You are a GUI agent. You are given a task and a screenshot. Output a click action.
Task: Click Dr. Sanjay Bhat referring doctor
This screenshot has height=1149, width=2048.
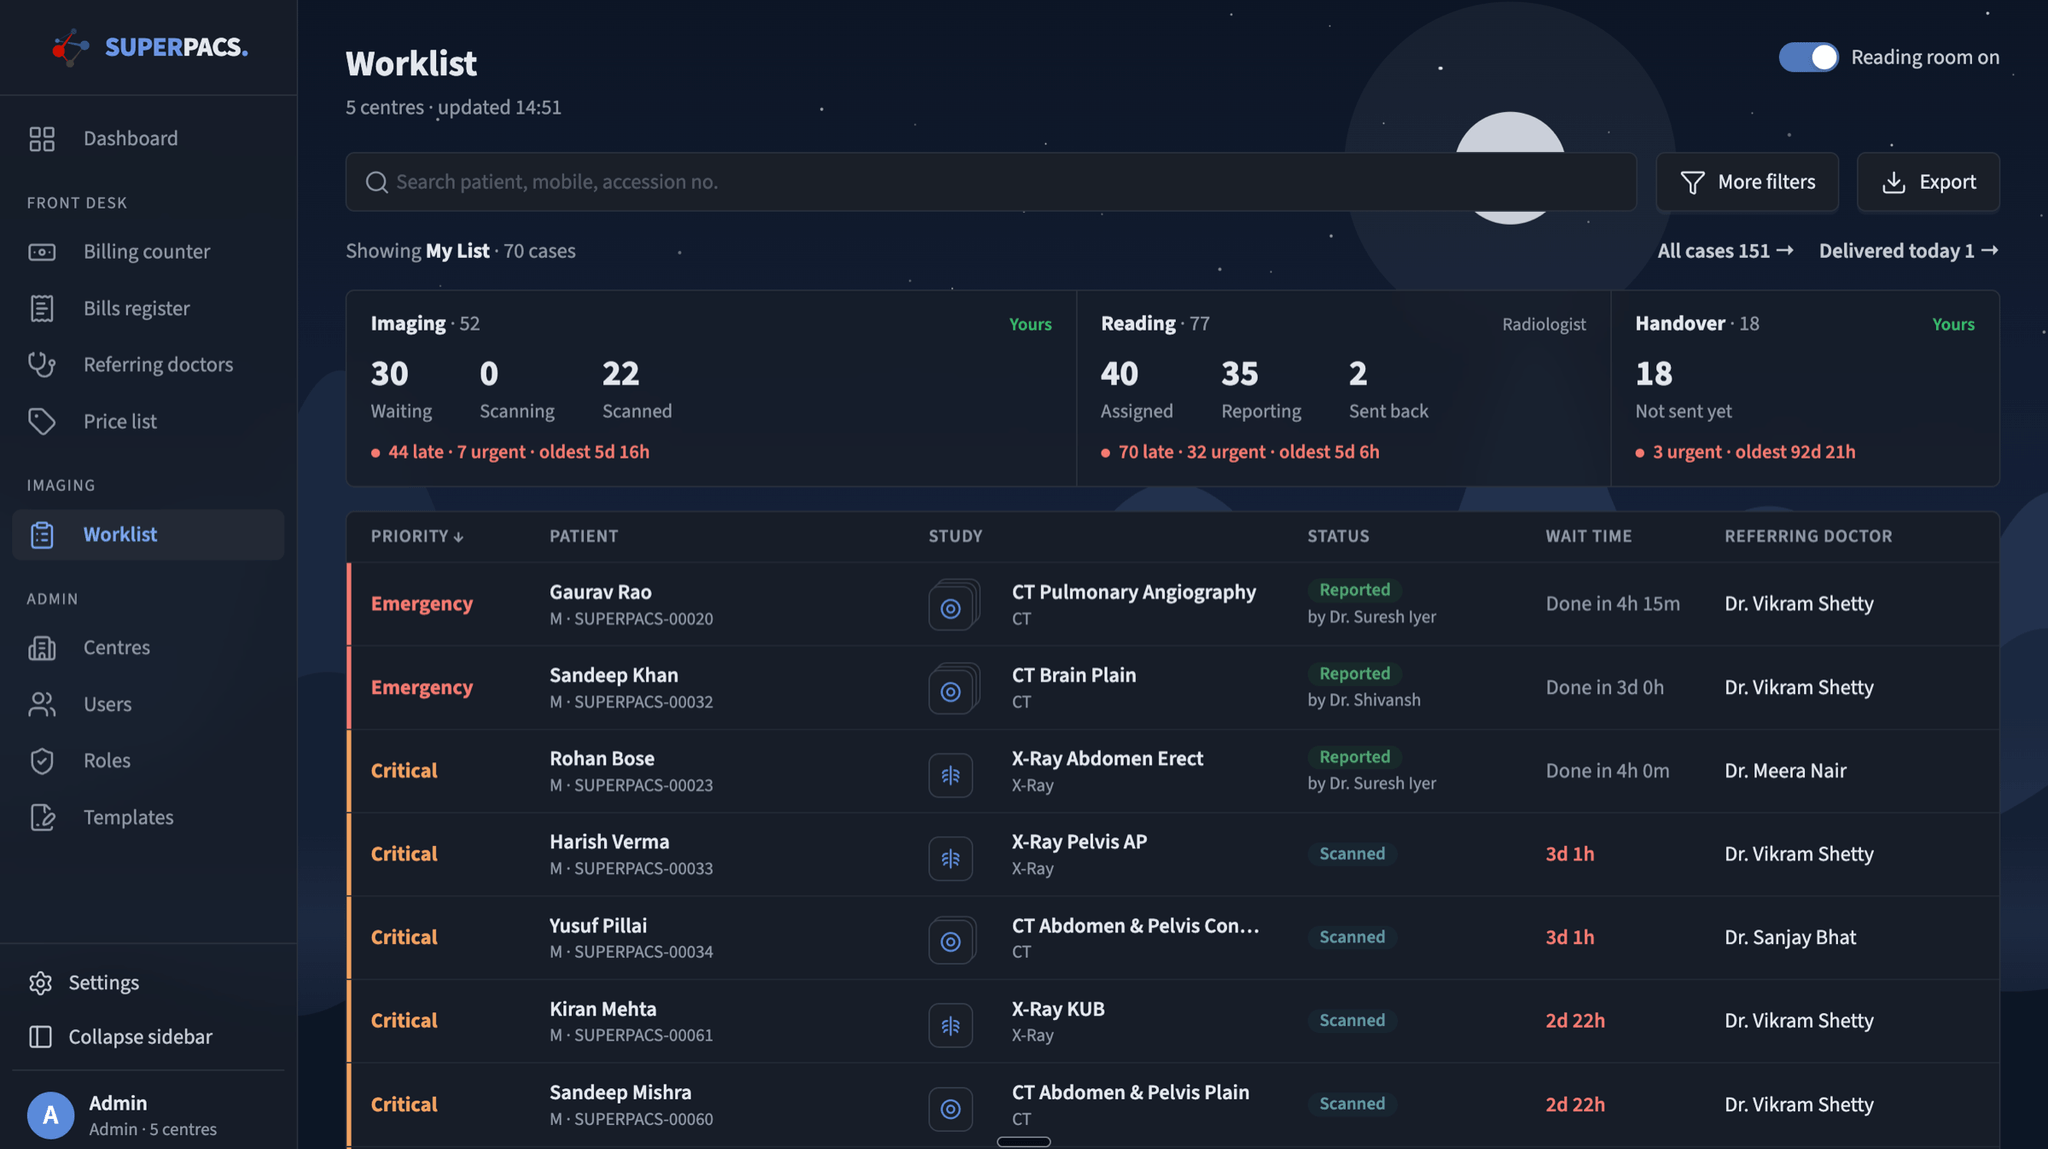[1790, 938]
